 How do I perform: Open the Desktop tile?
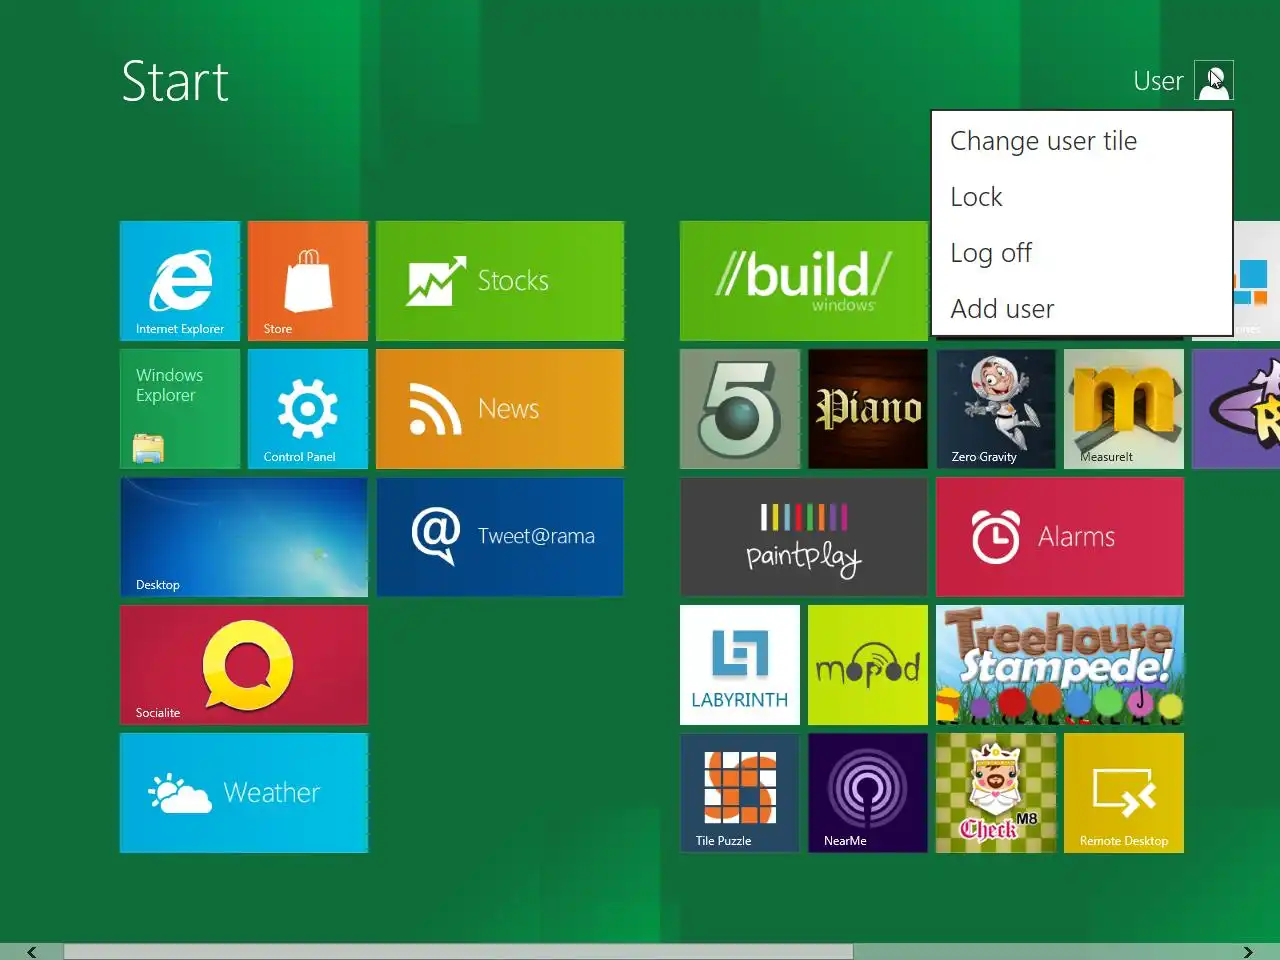(244, 537)
